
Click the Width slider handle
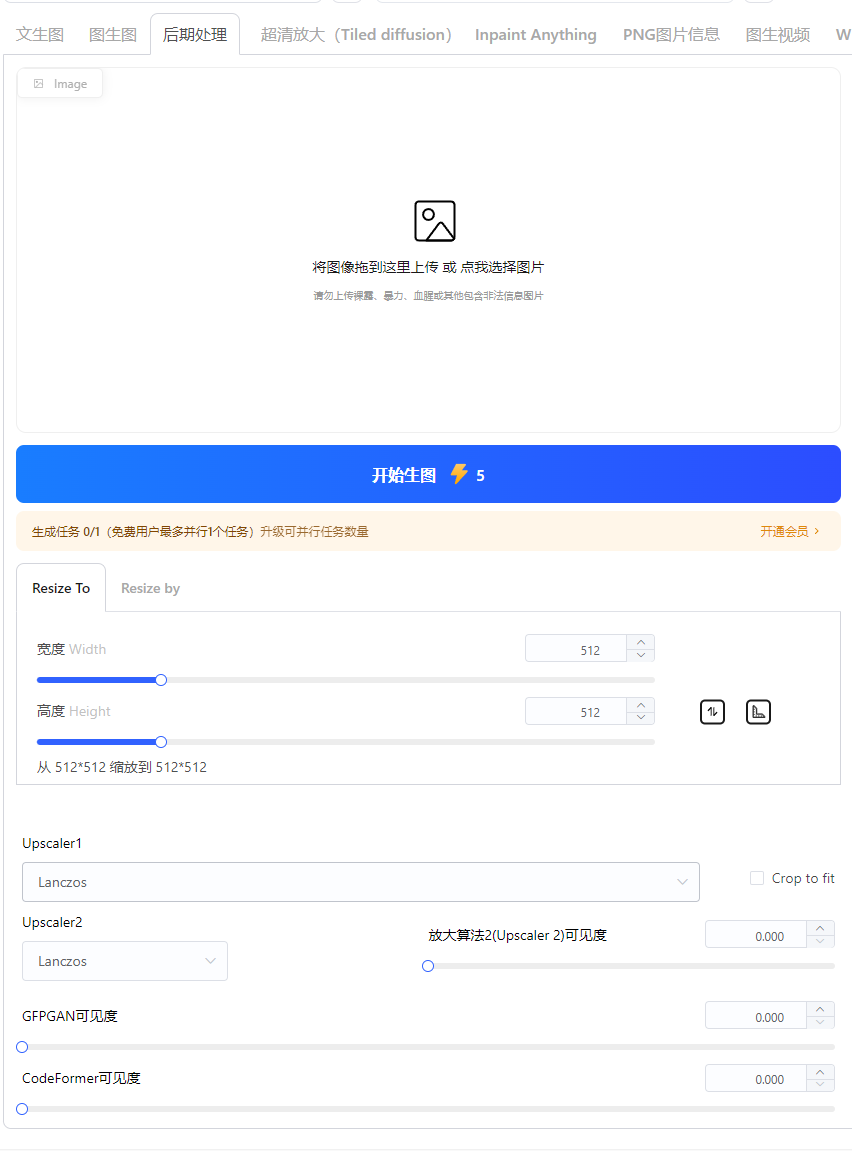coord(161,680)
